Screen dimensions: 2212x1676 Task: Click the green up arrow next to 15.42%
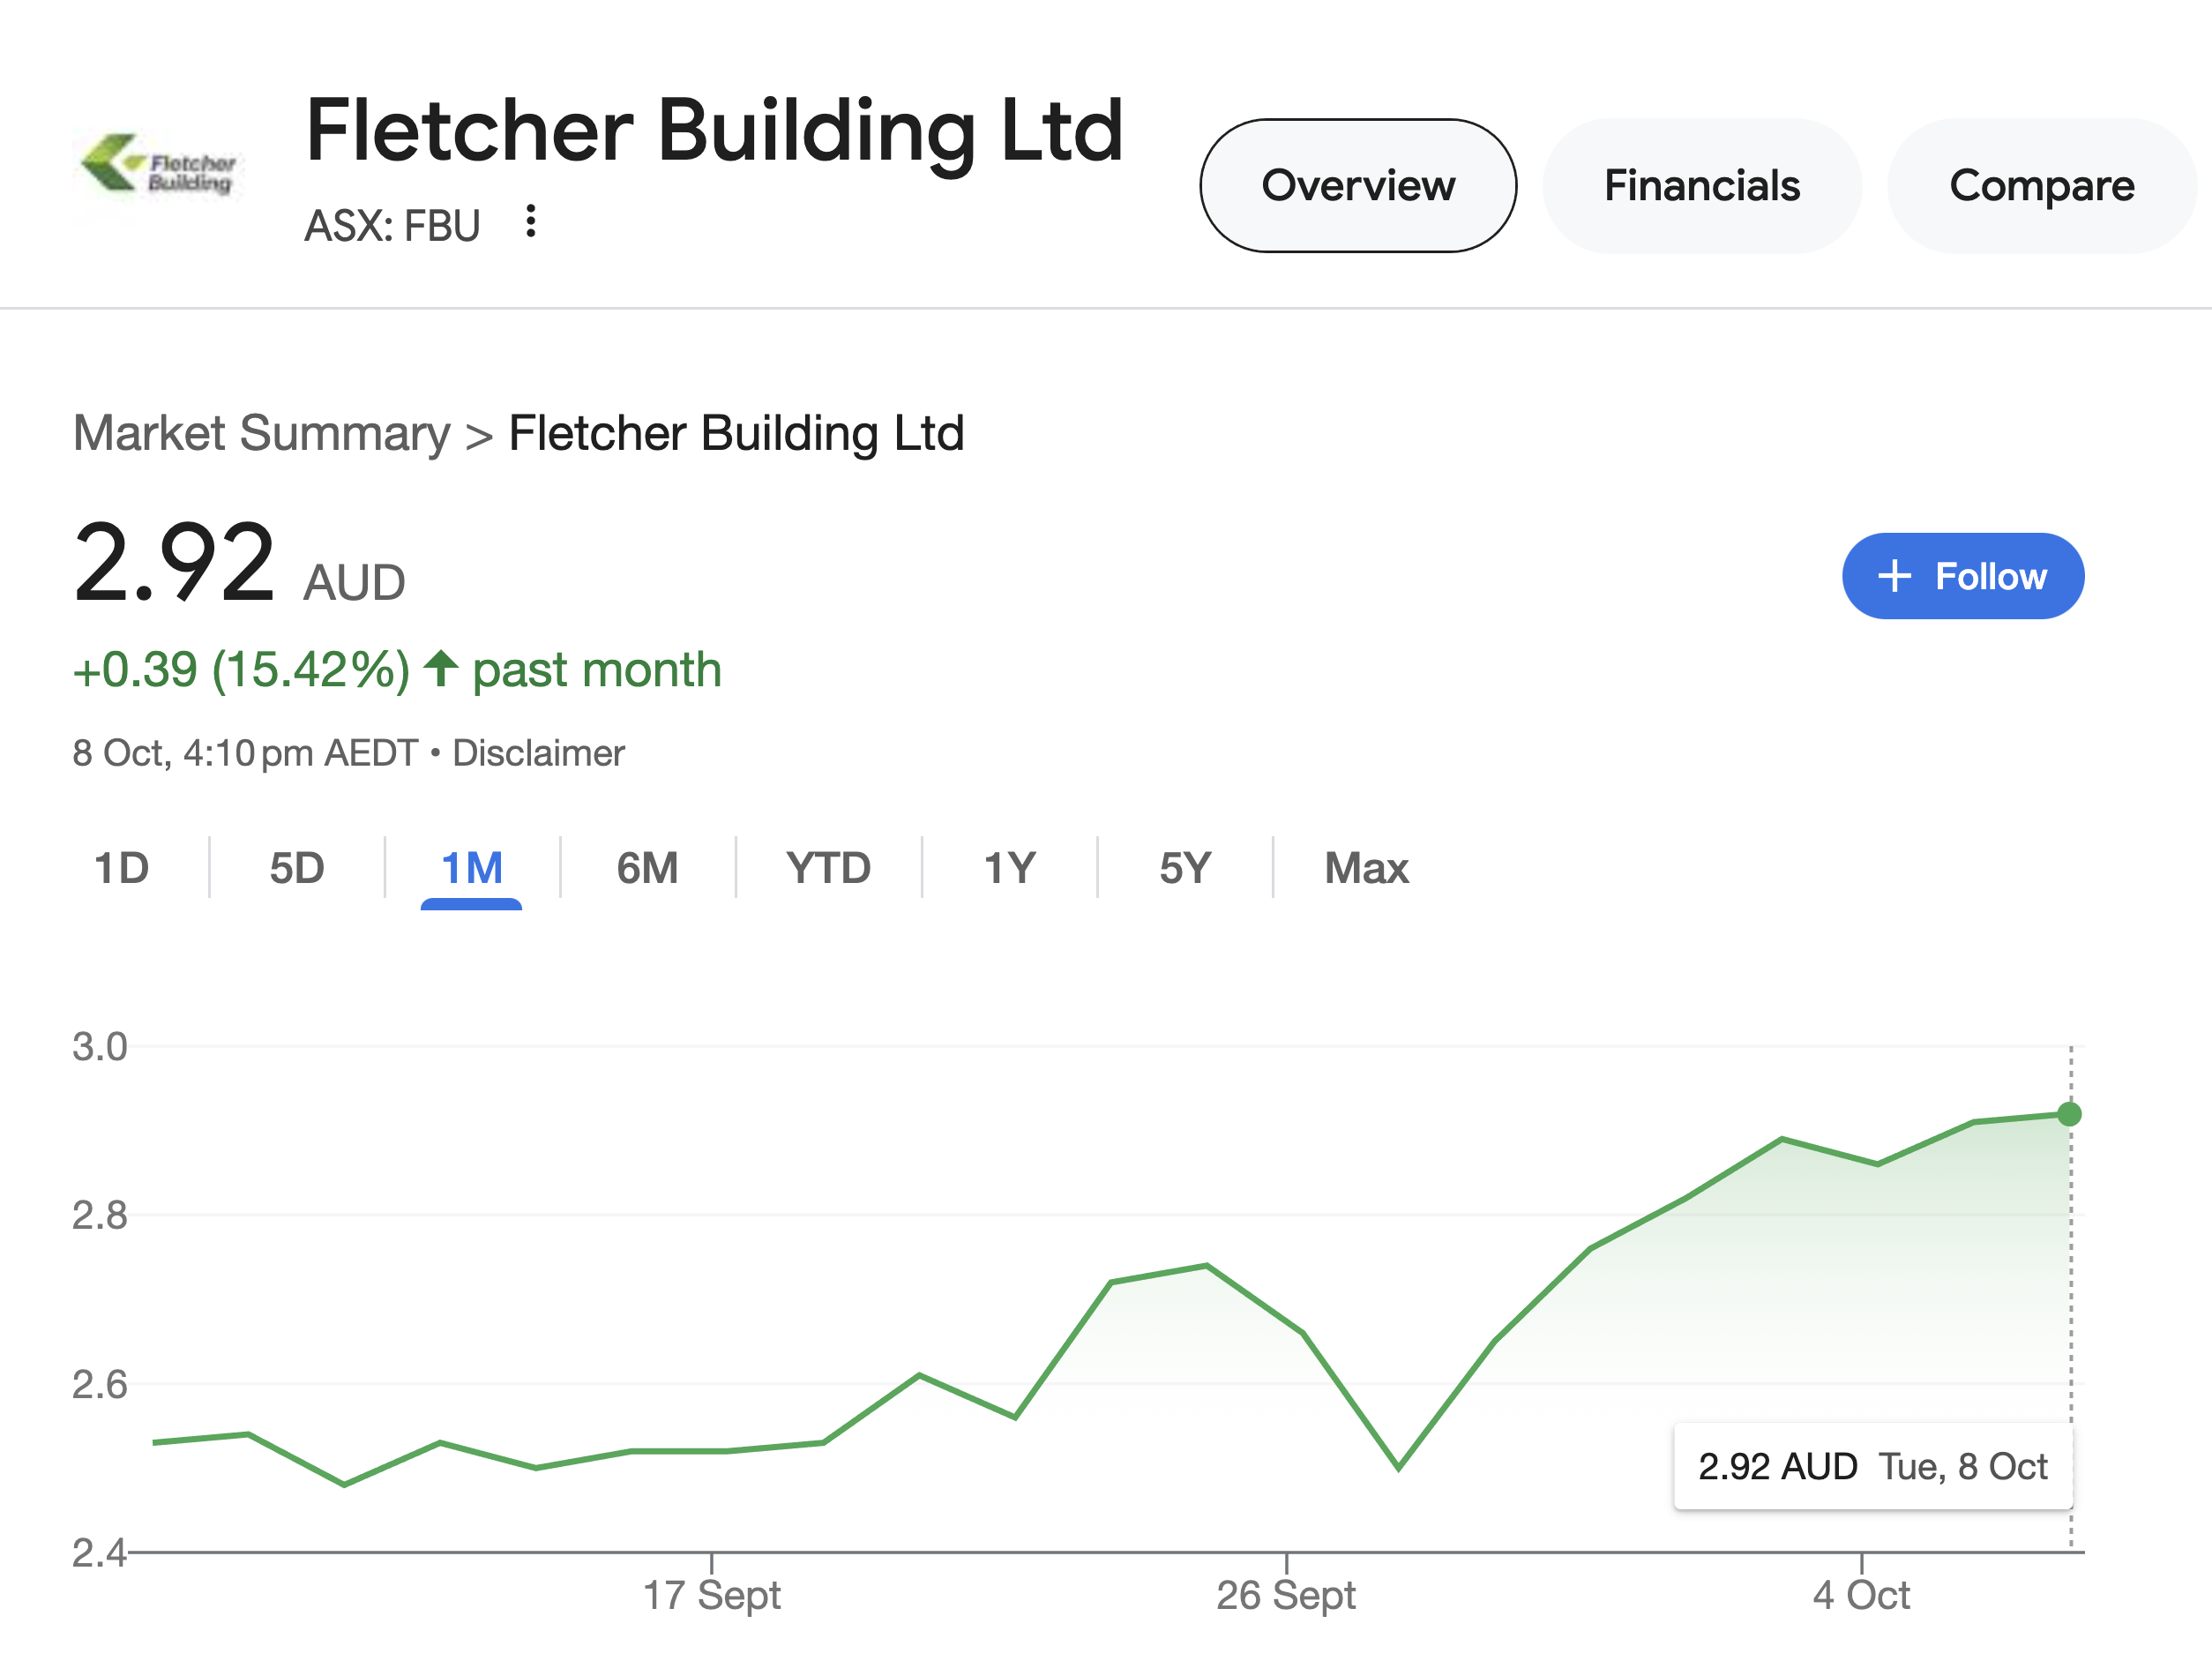point(441,668)
